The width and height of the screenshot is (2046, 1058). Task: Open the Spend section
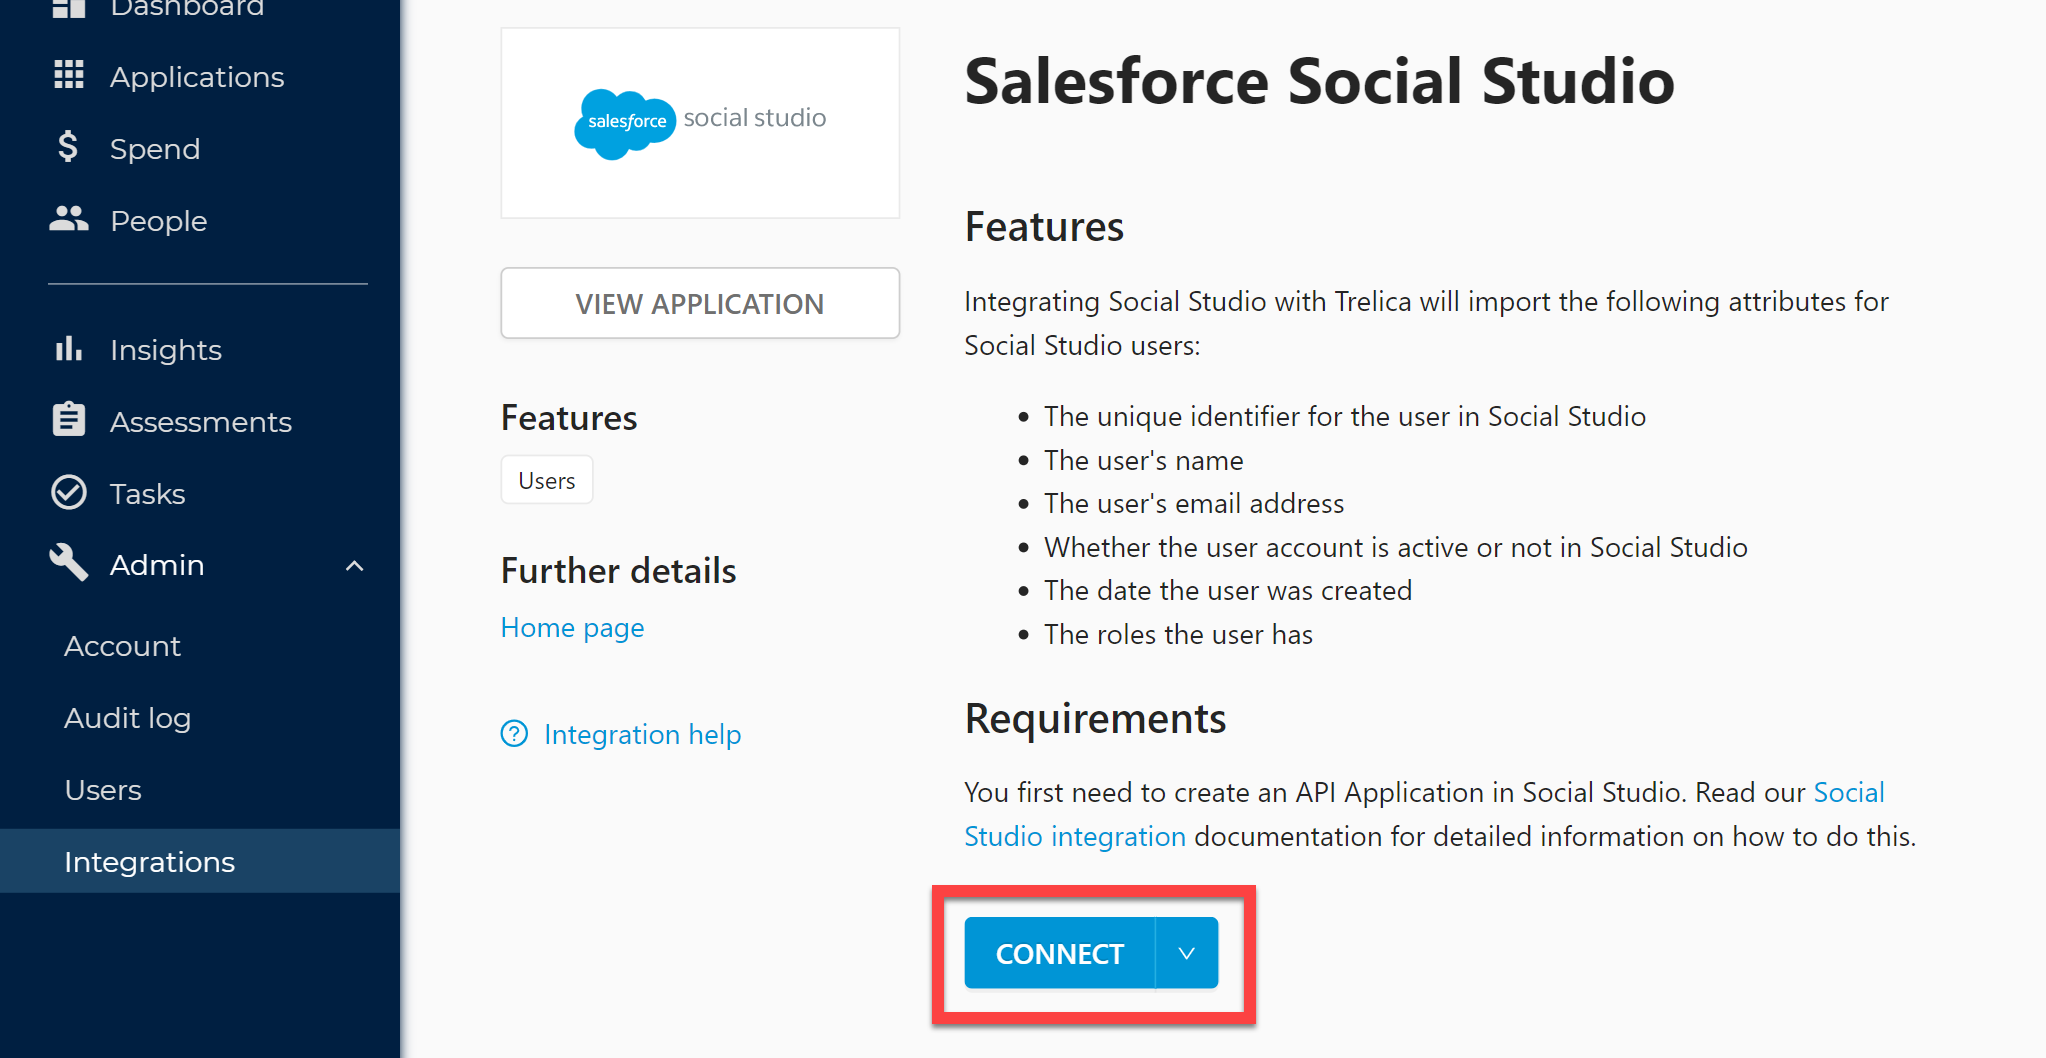coord(155,149)
